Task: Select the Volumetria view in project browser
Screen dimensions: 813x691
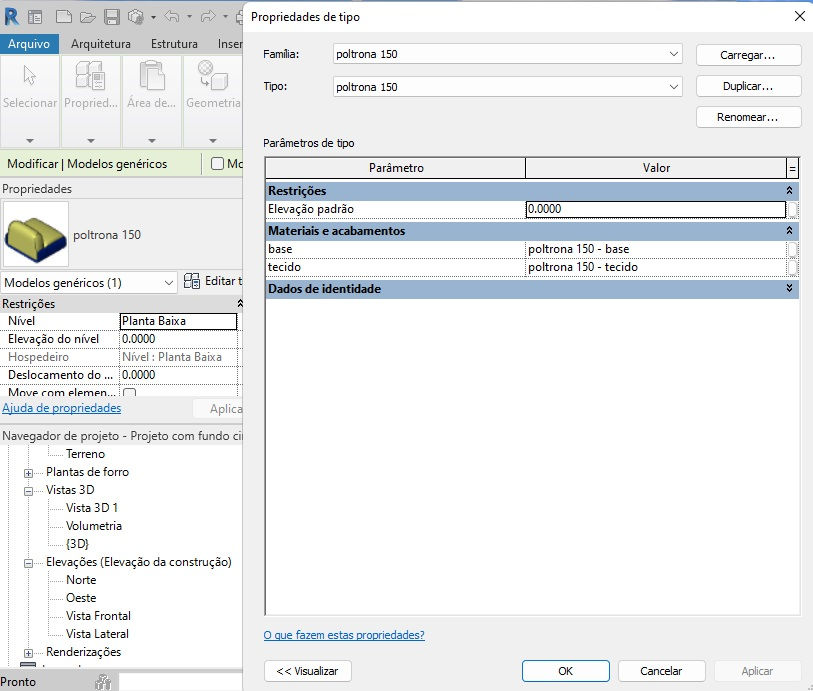Action: 94,526
